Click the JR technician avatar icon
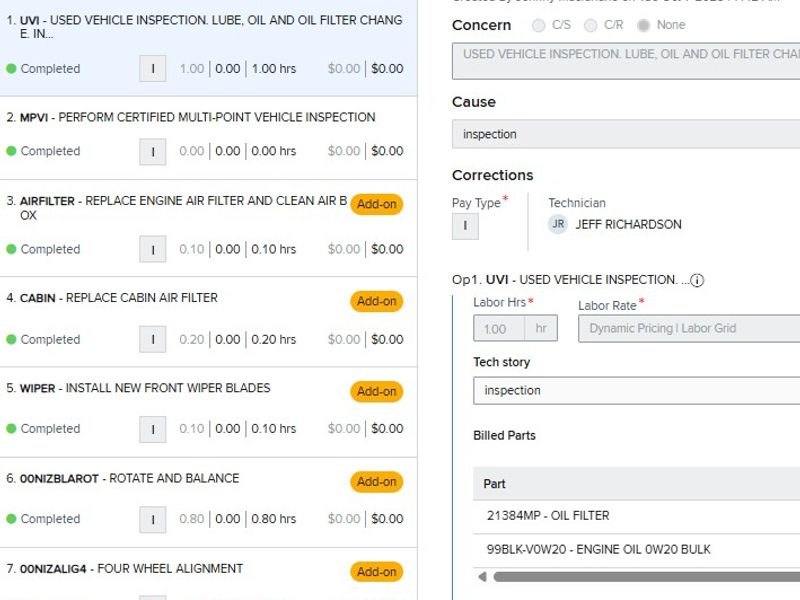 click(x=558, y=225)
